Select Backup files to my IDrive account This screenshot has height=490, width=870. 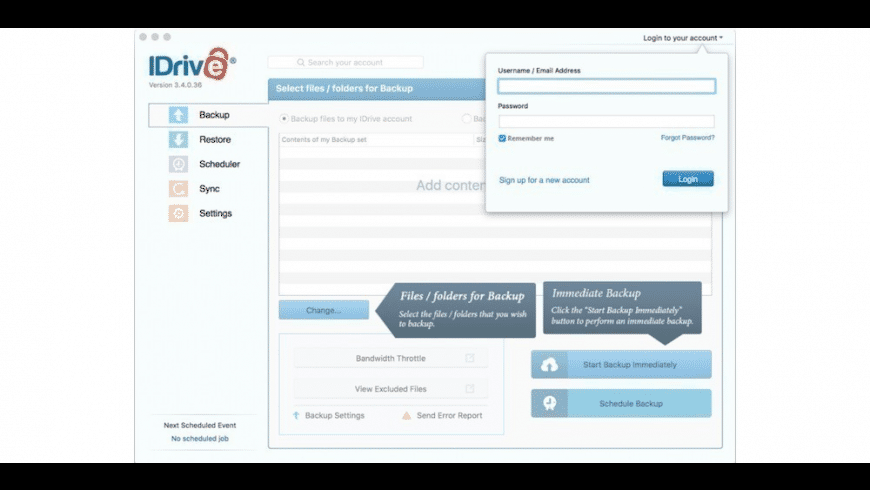click(x=284, y=119)
